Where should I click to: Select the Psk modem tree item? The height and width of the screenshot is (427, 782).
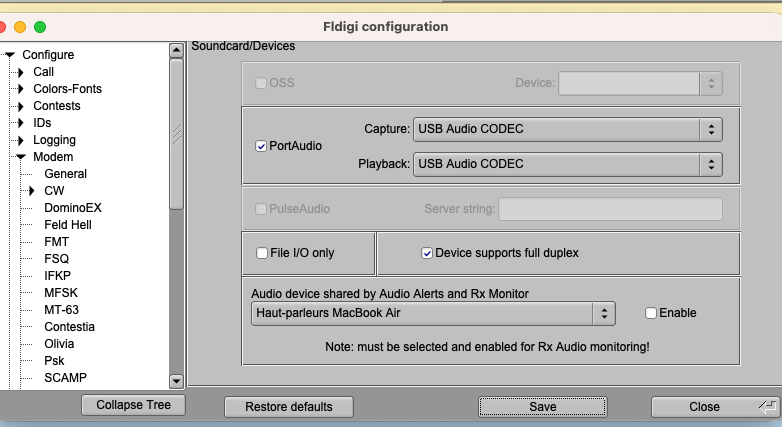(54, 361)
